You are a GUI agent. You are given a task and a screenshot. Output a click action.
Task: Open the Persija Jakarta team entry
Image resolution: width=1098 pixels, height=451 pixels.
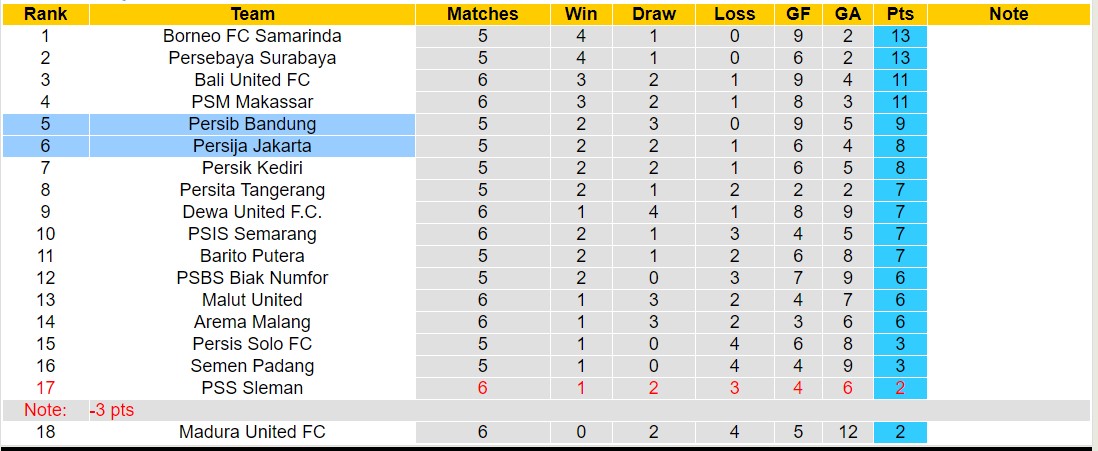(x=252, y=146)
